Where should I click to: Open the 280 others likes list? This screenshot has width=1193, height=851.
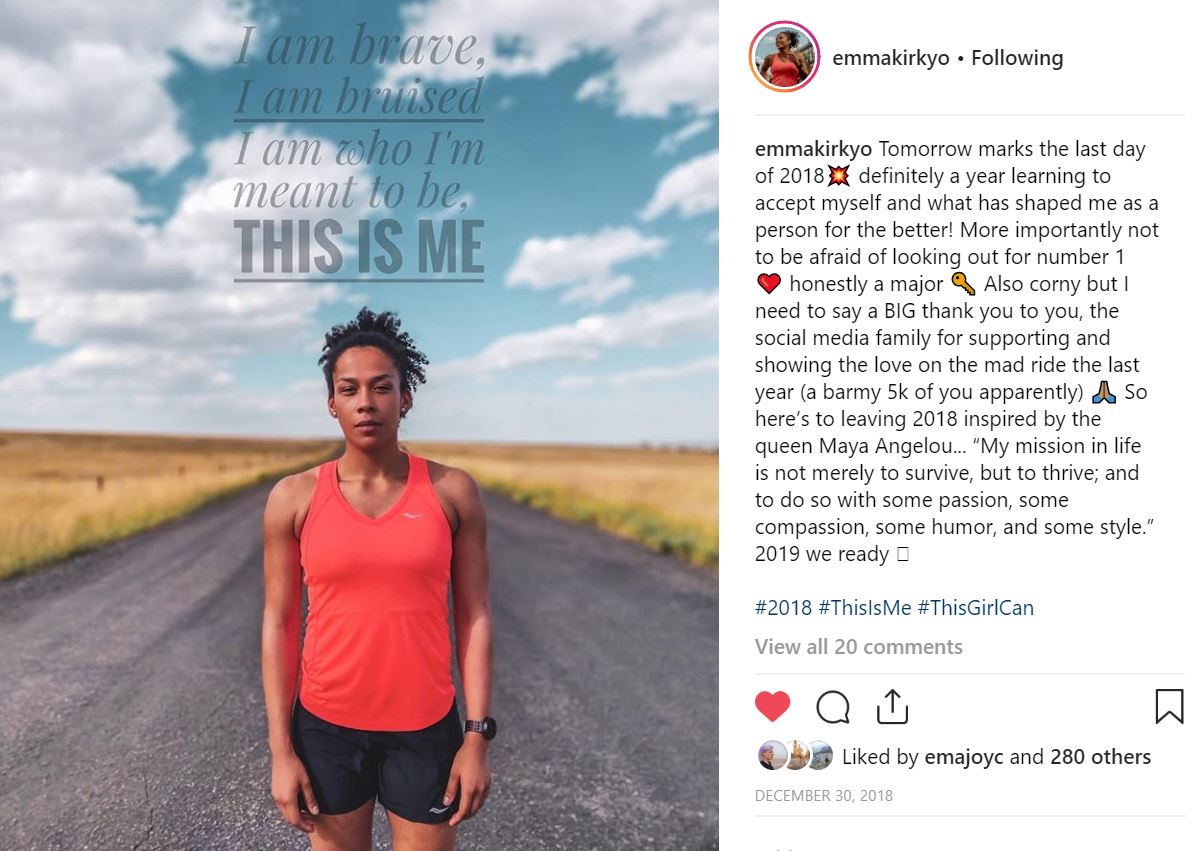(1100, 757)
